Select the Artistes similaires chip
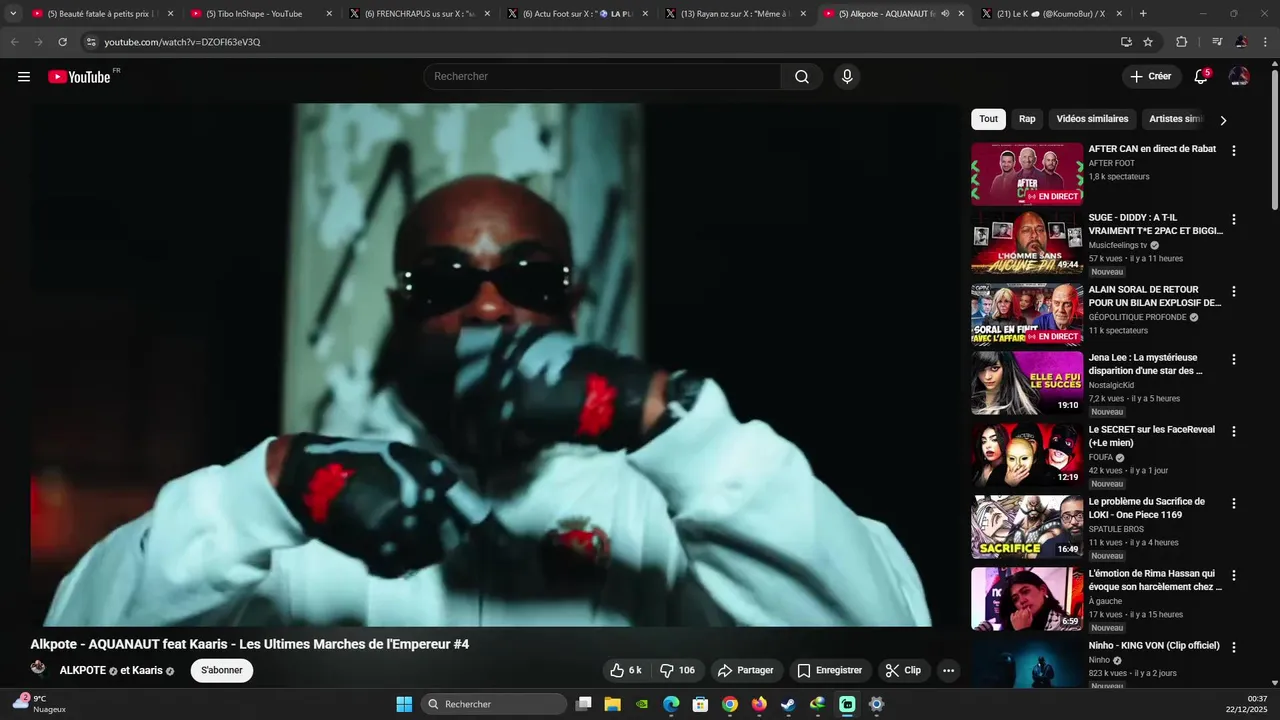1280x720 pixels. click(x=1176, y=119)
